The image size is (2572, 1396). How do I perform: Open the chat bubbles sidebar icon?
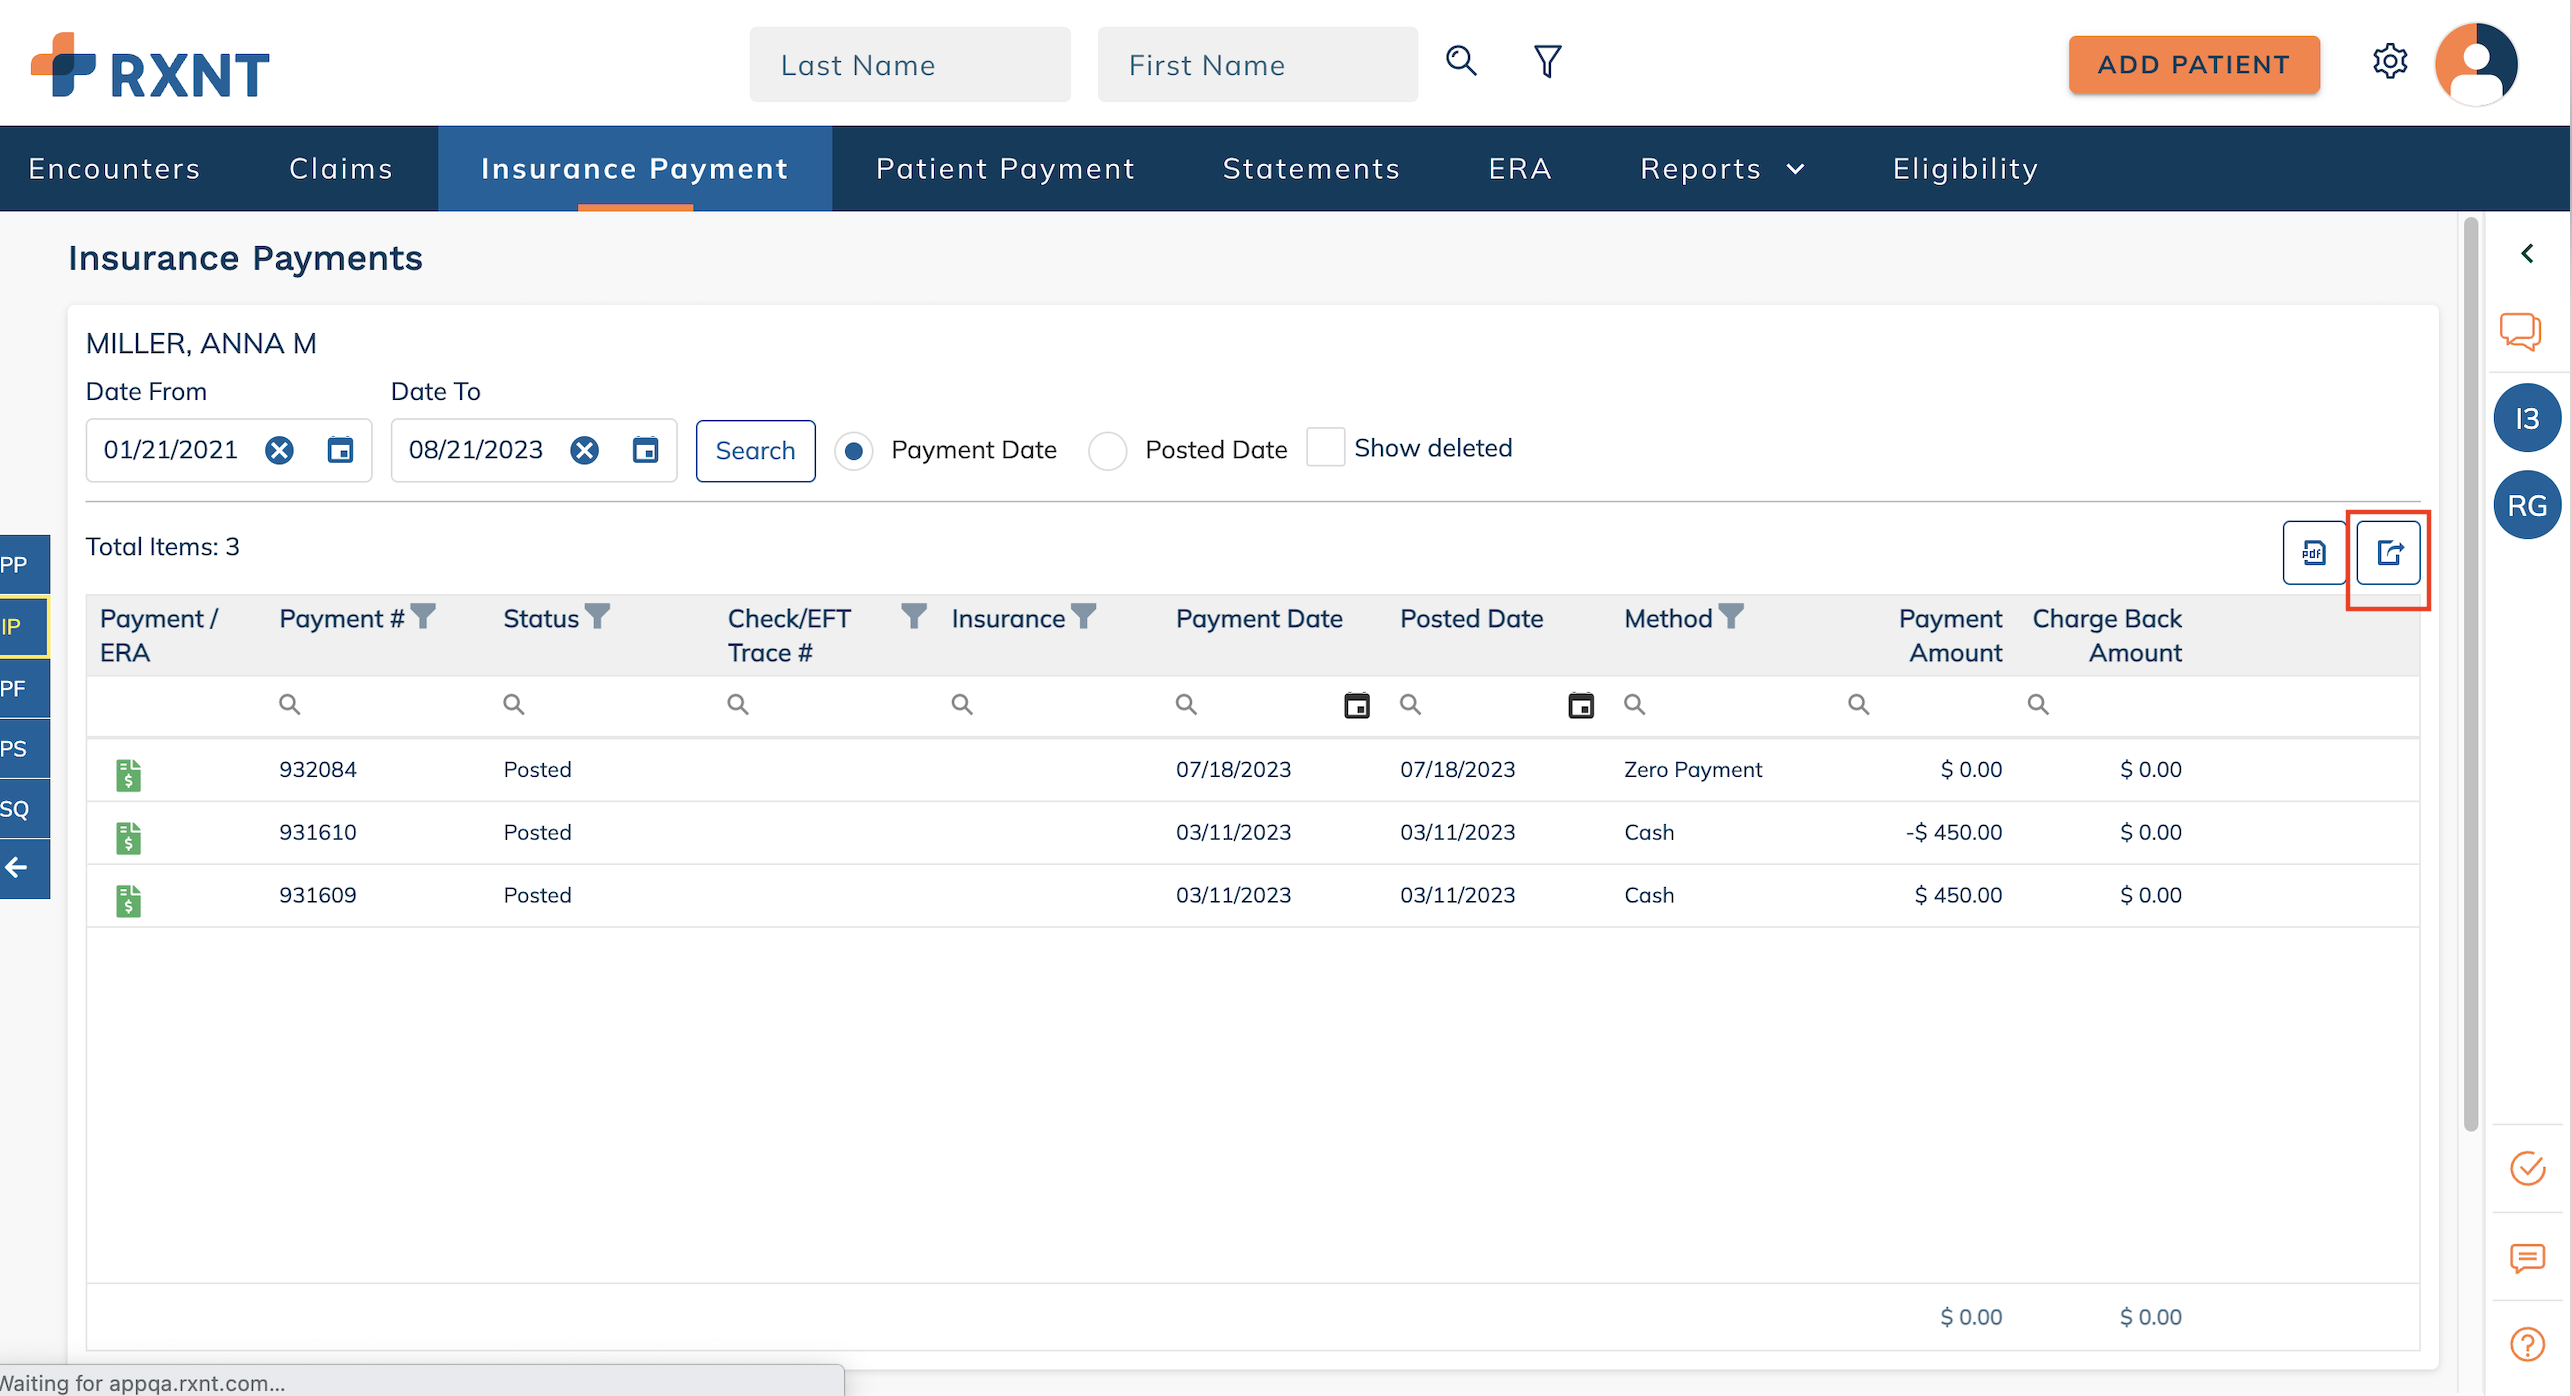click(2520, 331)
